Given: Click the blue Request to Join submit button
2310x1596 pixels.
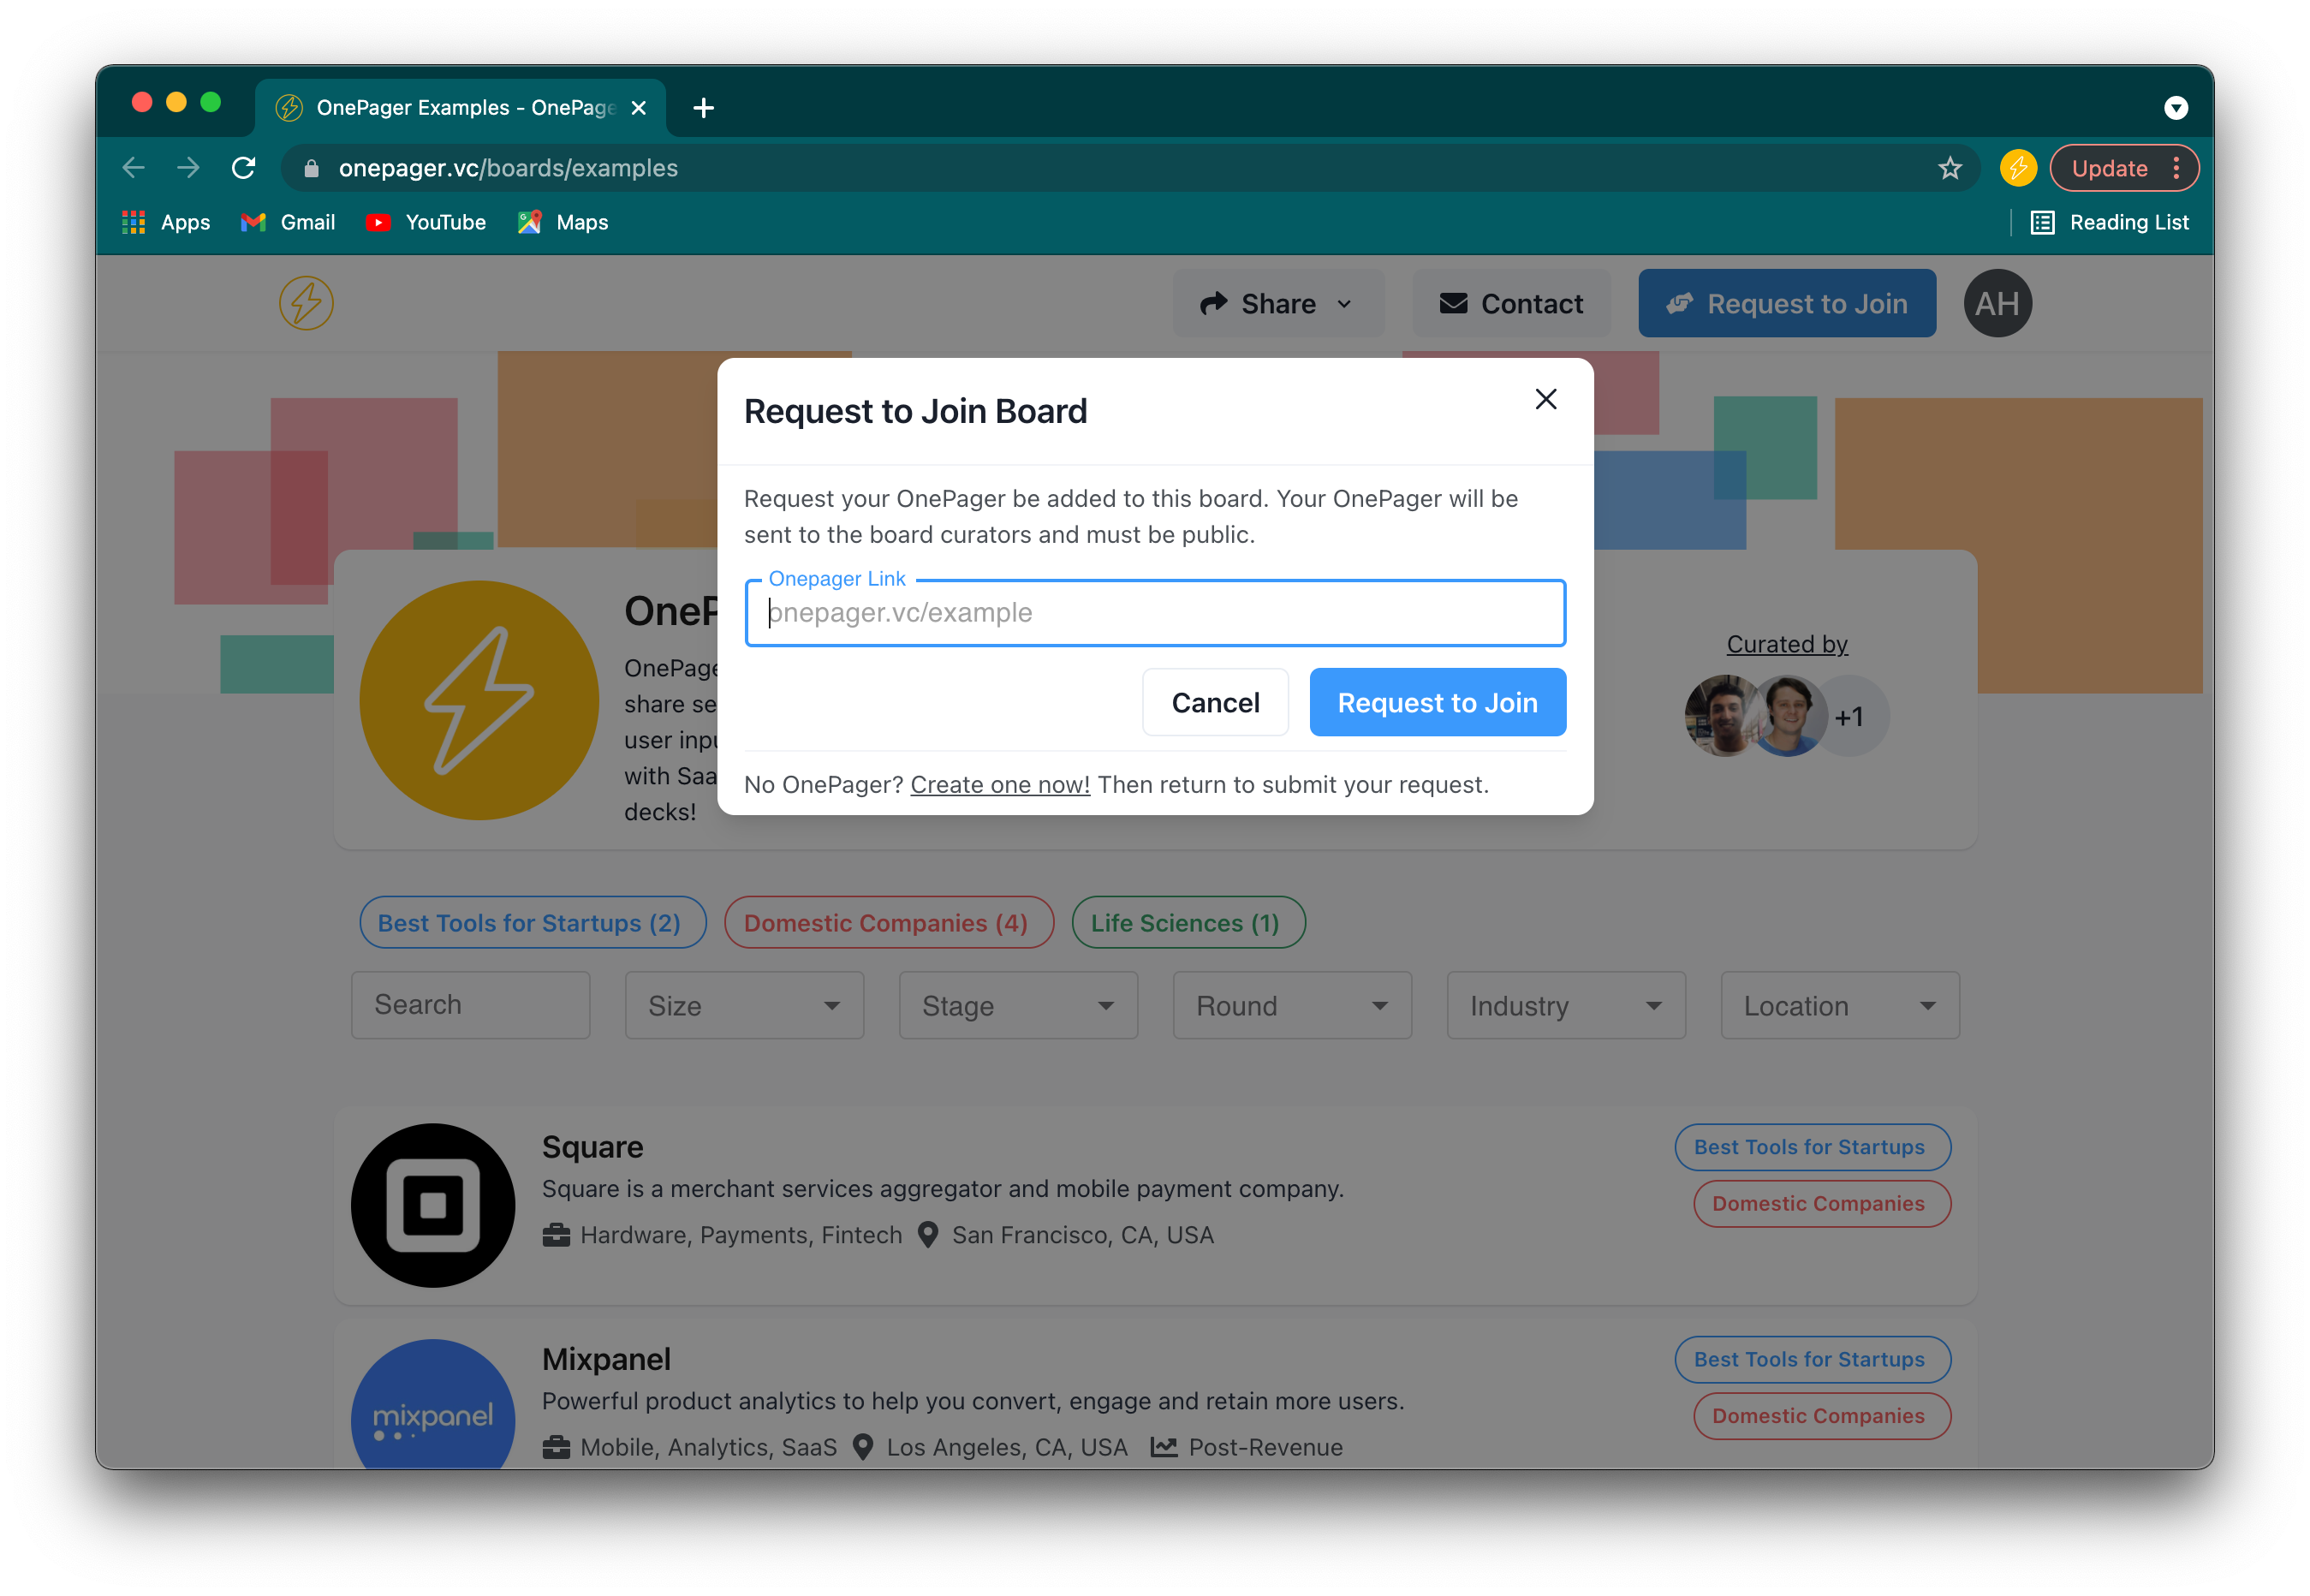Looking at the screenshot, I should [1436, 702].
